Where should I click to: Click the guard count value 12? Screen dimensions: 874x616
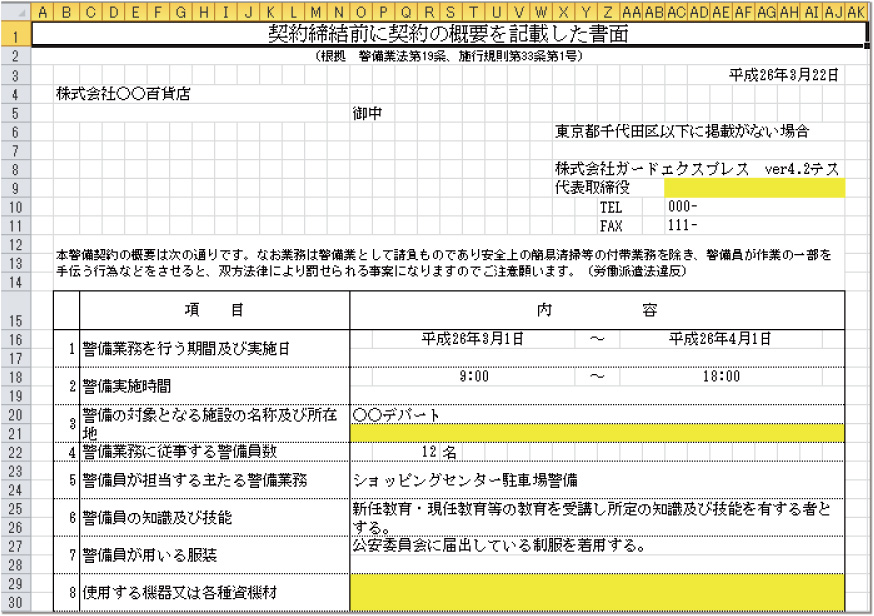click(429, 452)
